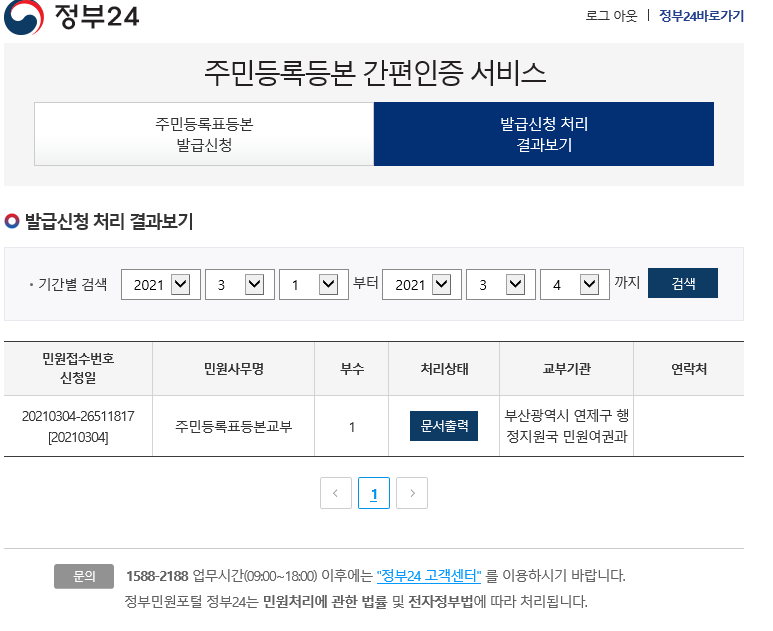
Task: Click the 민원사무명 column header
Action: tap(234, 369)
